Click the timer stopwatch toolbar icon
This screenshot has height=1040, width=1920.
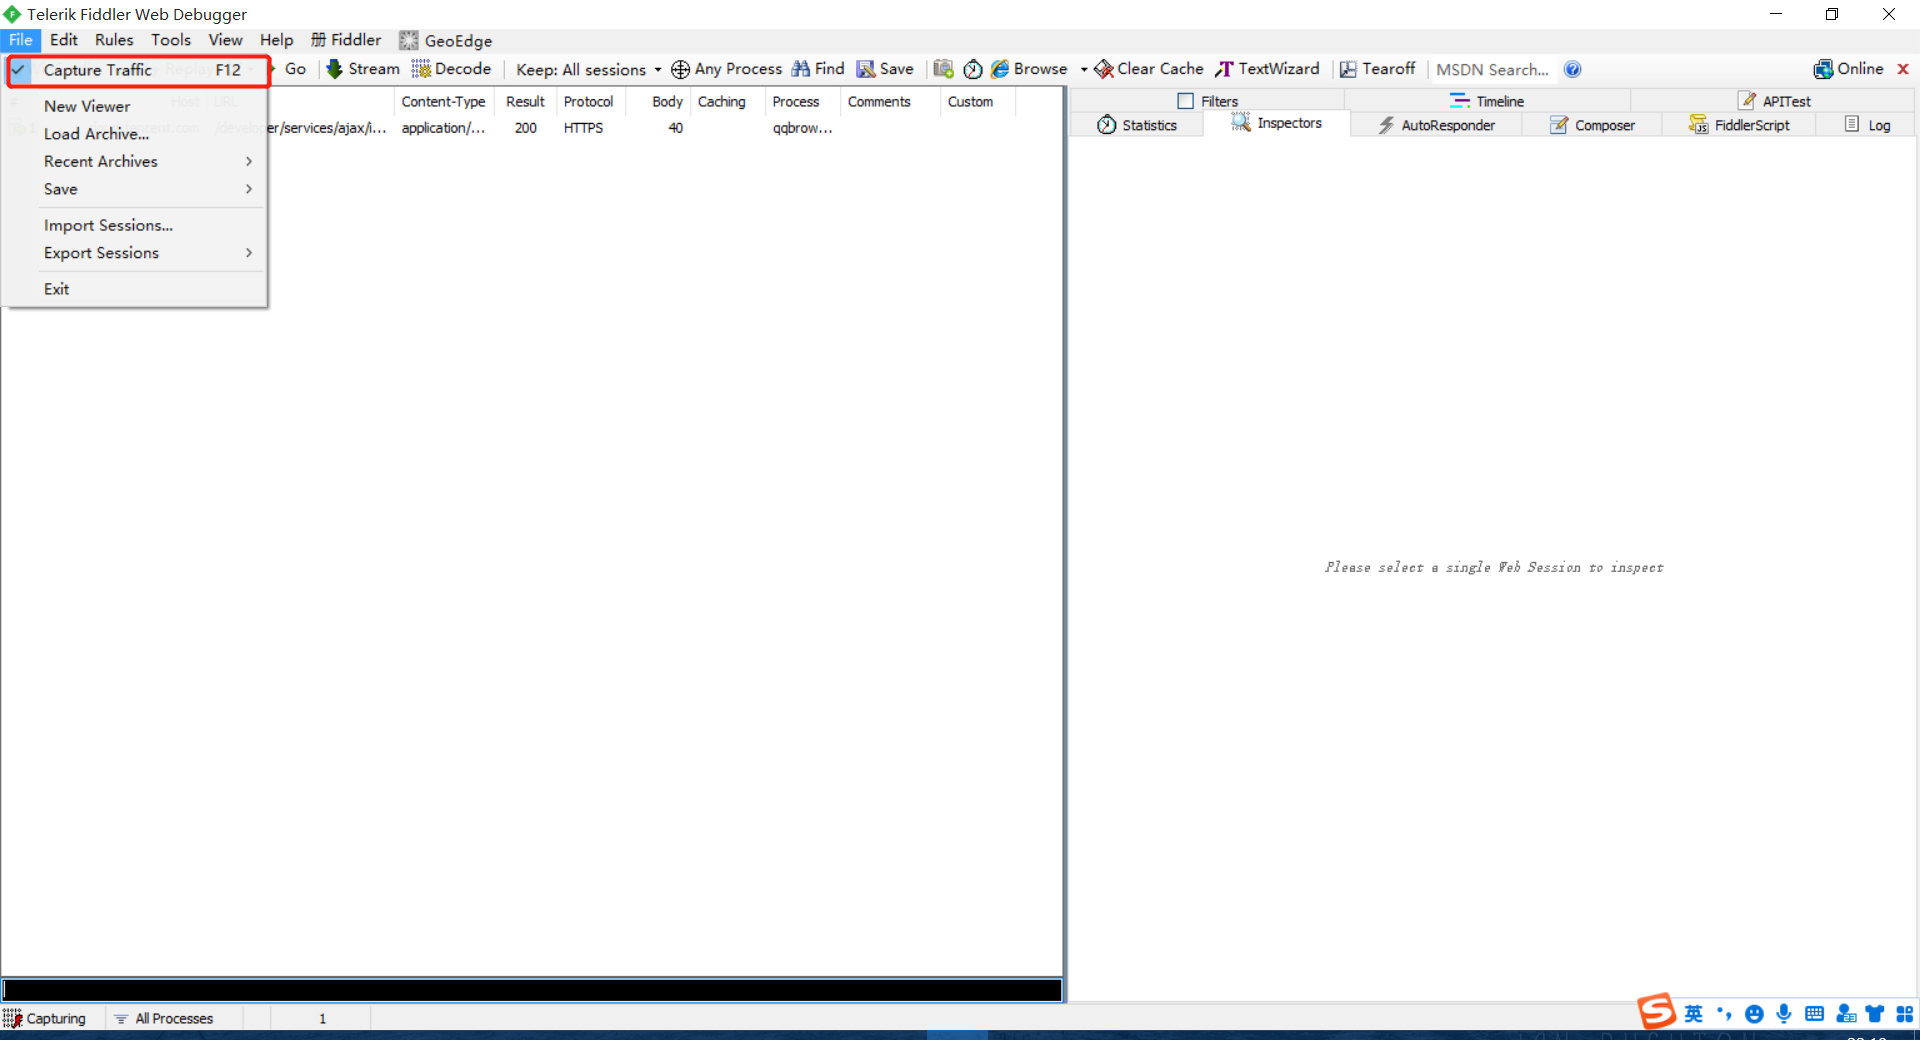point(972,69)
